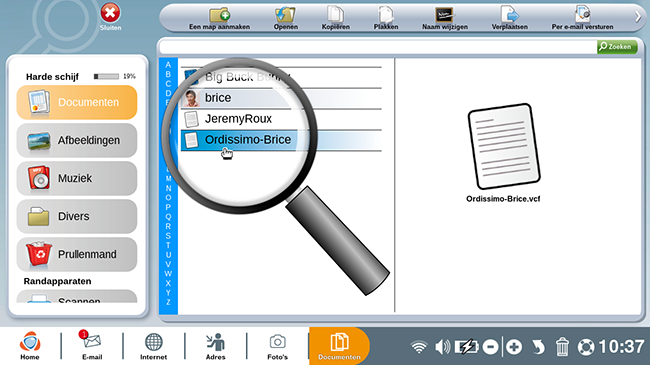Screen dimensions: 650x365
Task: Copy file with the Kopiëren icon
Action: (335, 14)
